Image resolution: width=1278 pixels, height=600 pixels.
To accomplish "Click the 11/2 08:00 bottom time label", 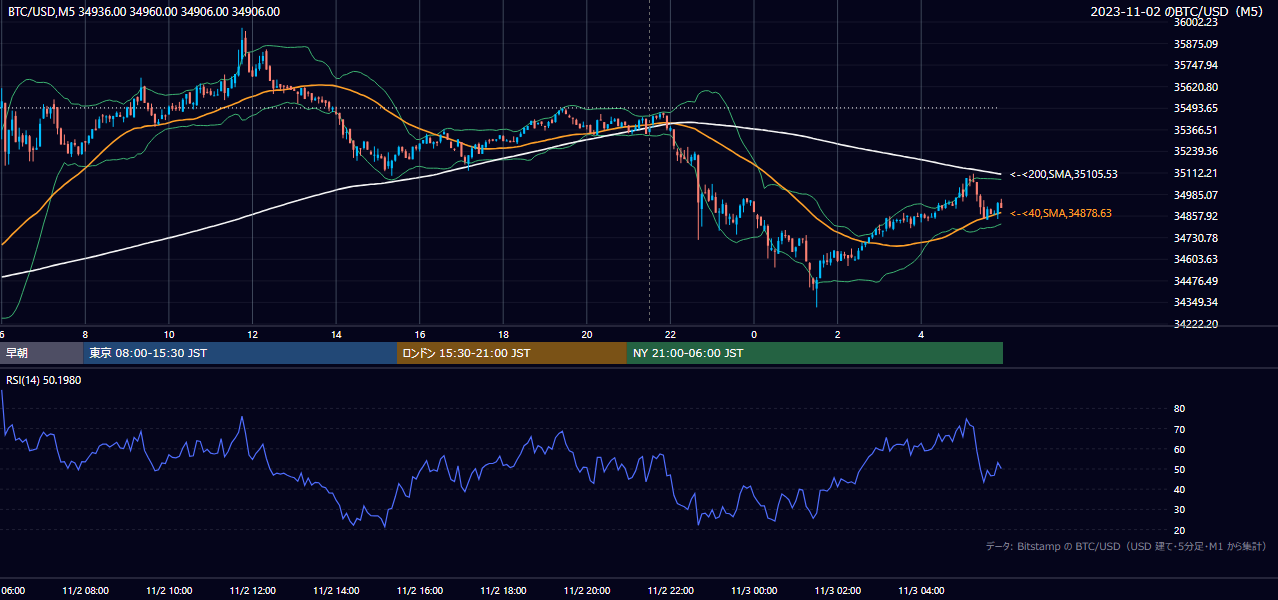I will click(x=85, y=590).
